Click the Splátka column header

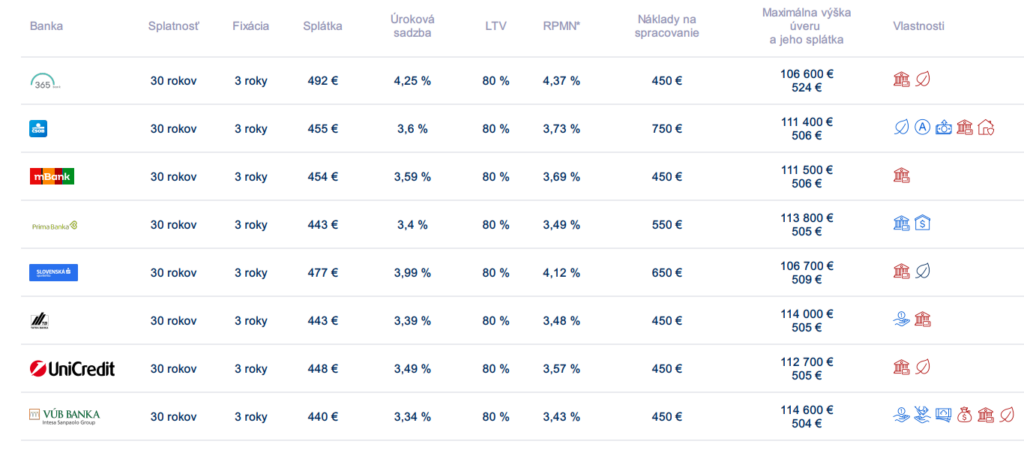[322, 26]
